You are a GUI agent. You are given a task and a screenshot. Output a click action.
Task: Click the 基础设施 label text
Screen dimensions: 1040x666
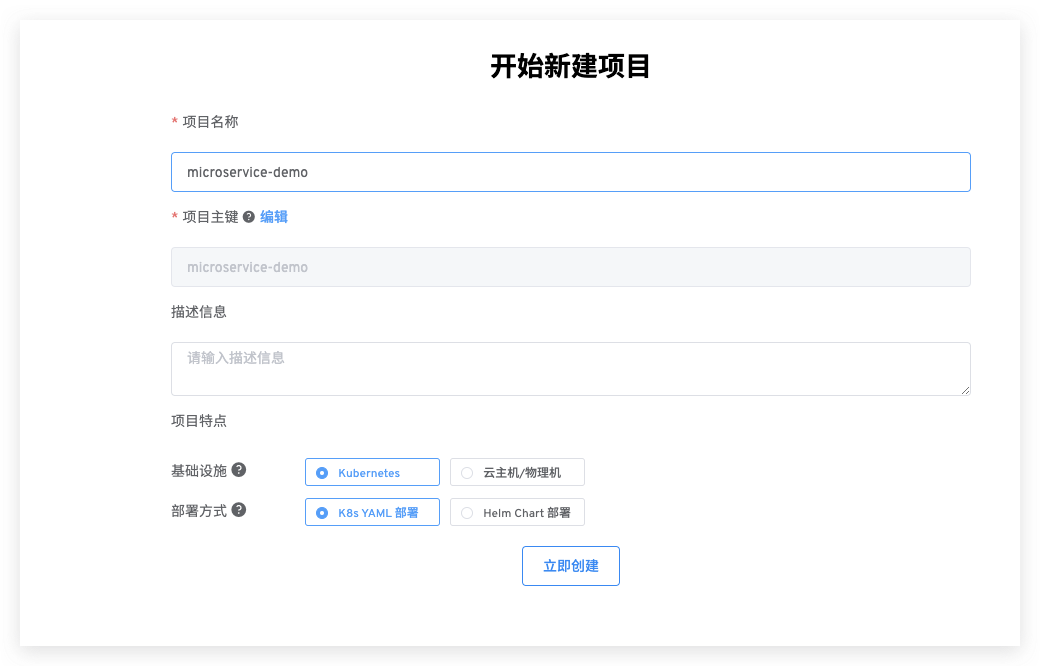pyautogui.click(x=199, y=471)
